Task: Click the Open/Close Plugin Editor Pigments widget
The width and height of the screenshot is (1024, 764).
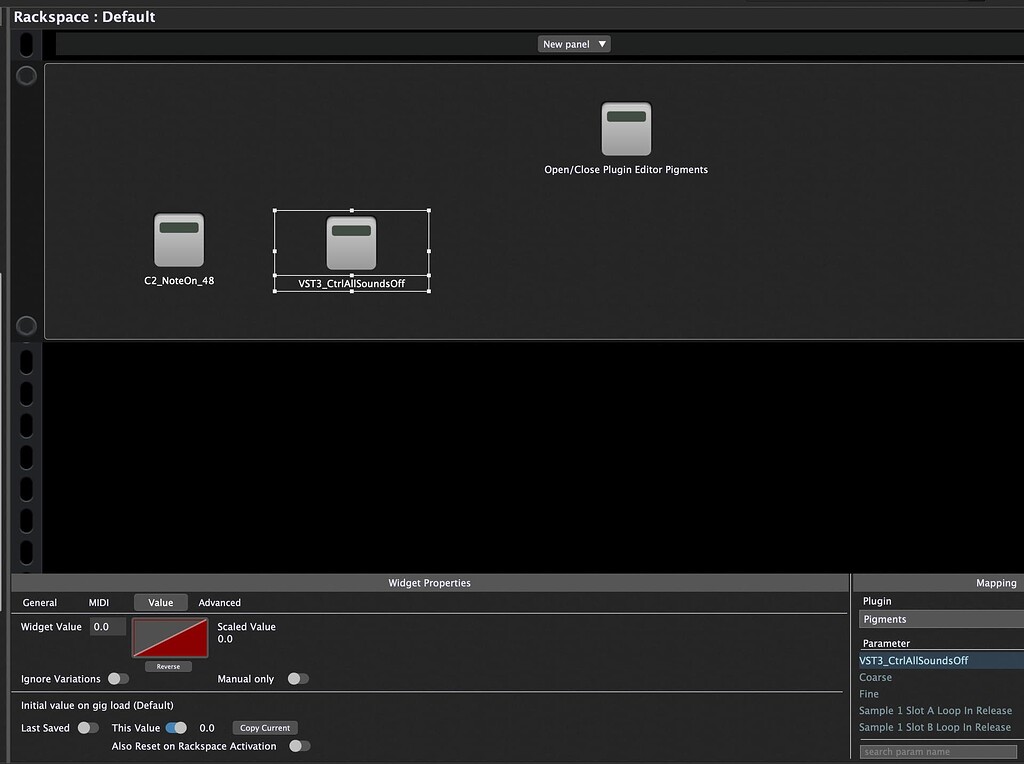Action: [x=626, y=128]
